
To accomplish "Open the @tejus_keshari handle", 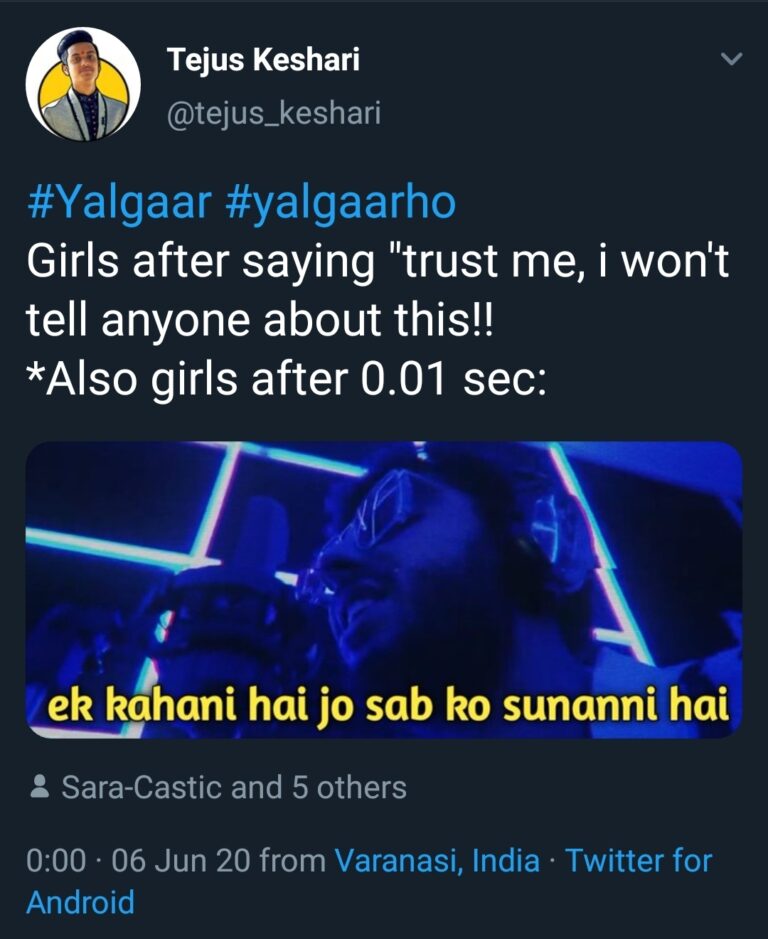I will pos(274,113).
